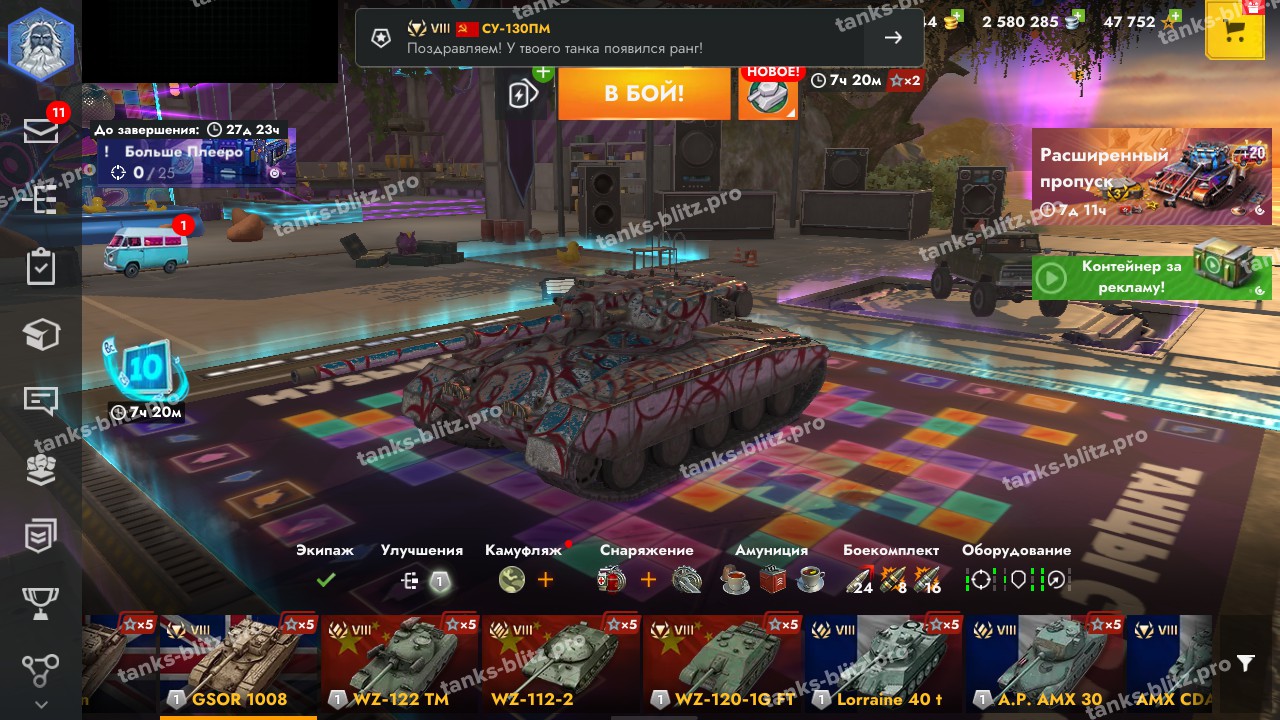Add camouflage with the plus slot
The width and height of the screenshot is (1280, 720).
pyautogui.click(x=545, y=579)
